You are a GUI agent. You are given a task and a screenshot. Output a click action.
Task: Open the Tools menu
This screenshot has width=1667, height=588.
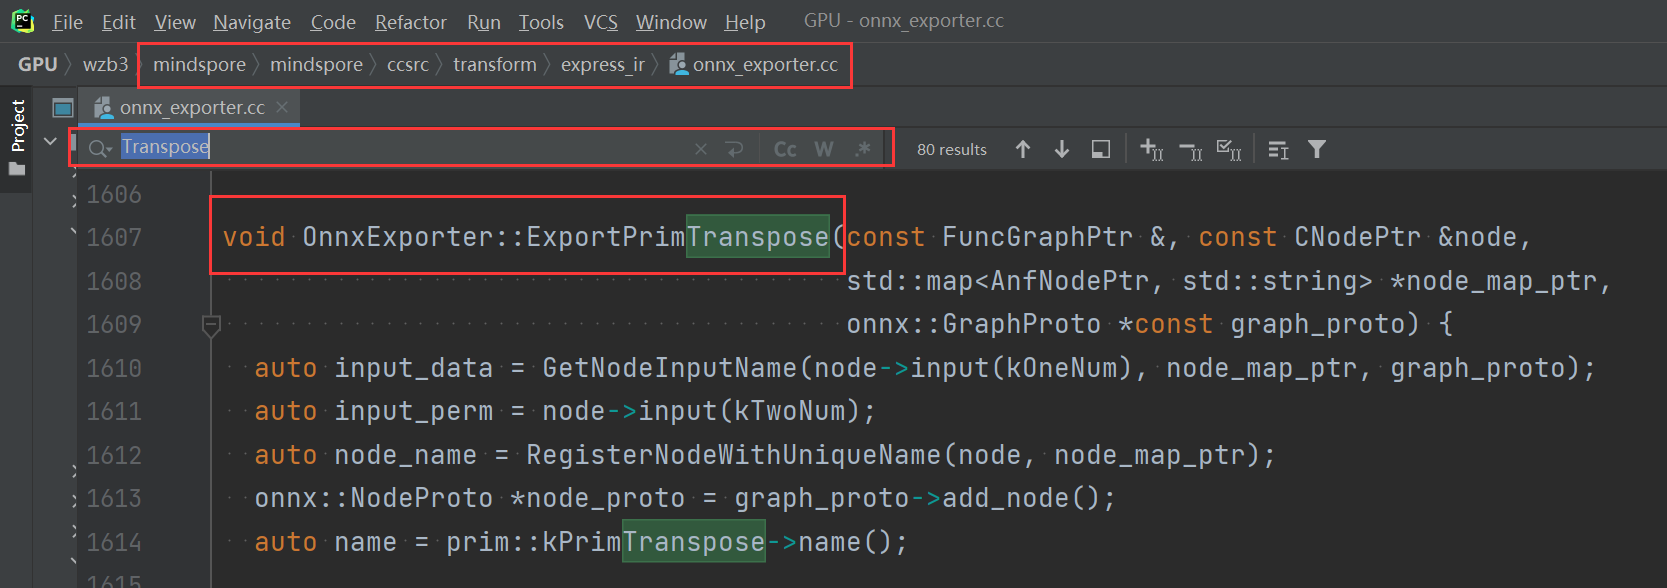(x=541, y=22)
